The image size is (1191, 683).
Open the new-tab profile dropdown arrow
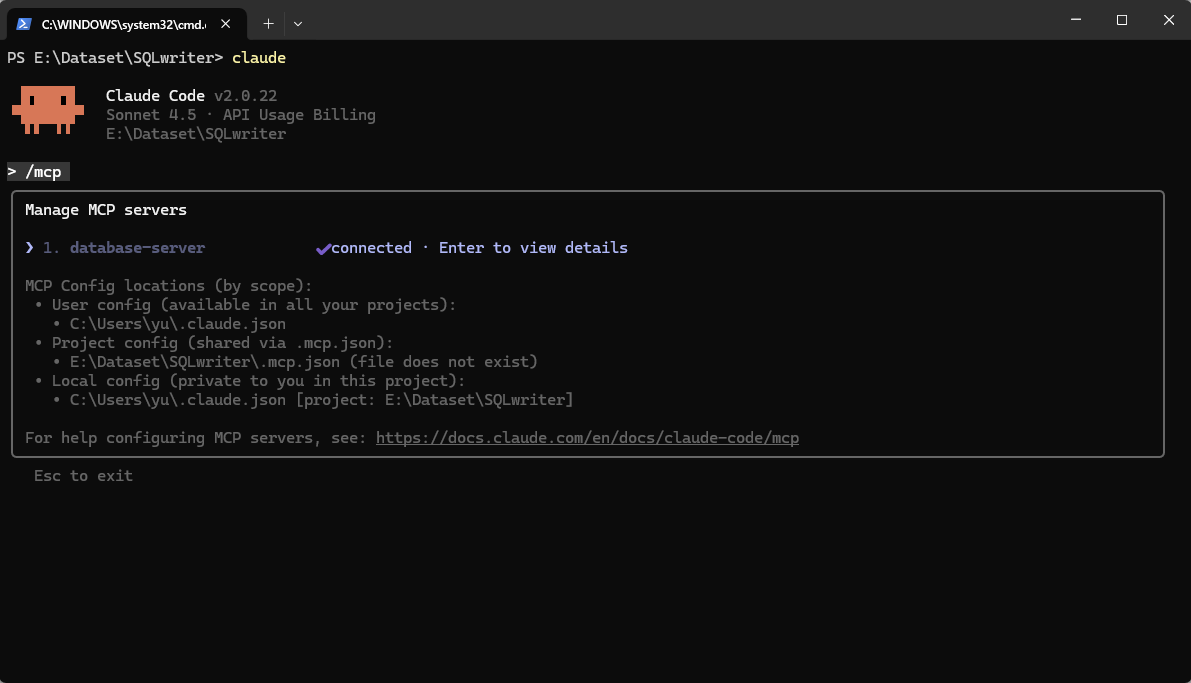tap(298, 24)
